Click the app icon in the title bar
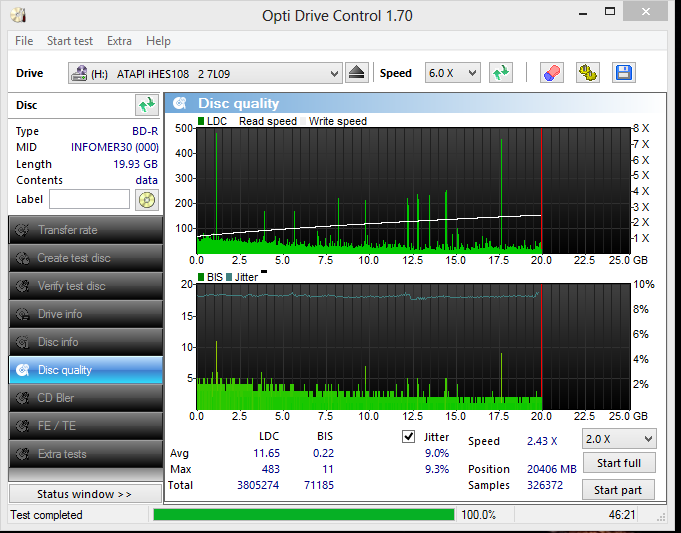681x533 pixels. pyautogui.click(x=18, y=15)
